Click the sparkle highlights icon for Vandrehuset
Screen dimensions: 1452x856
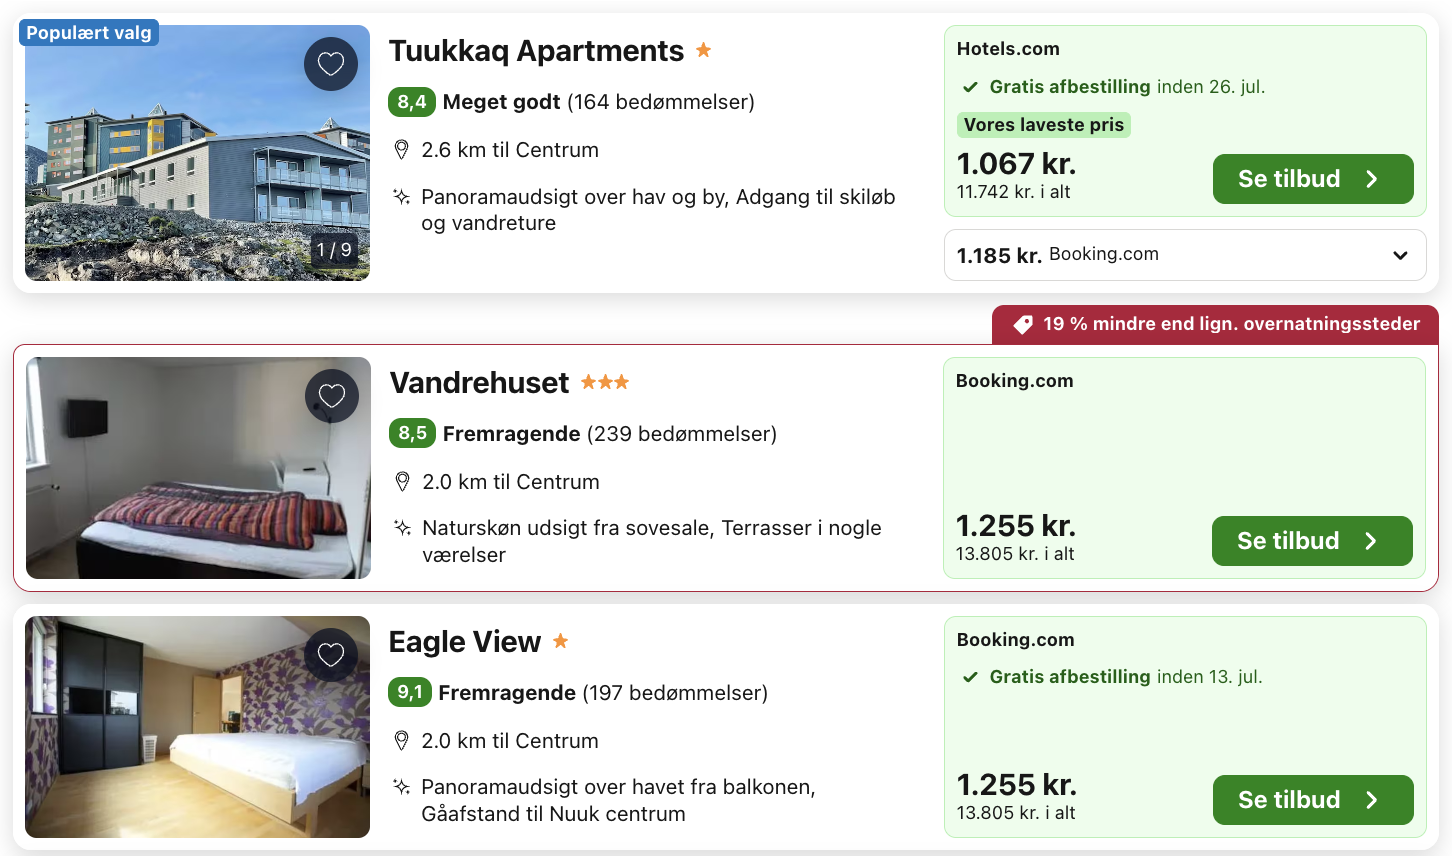coord(402,528)
